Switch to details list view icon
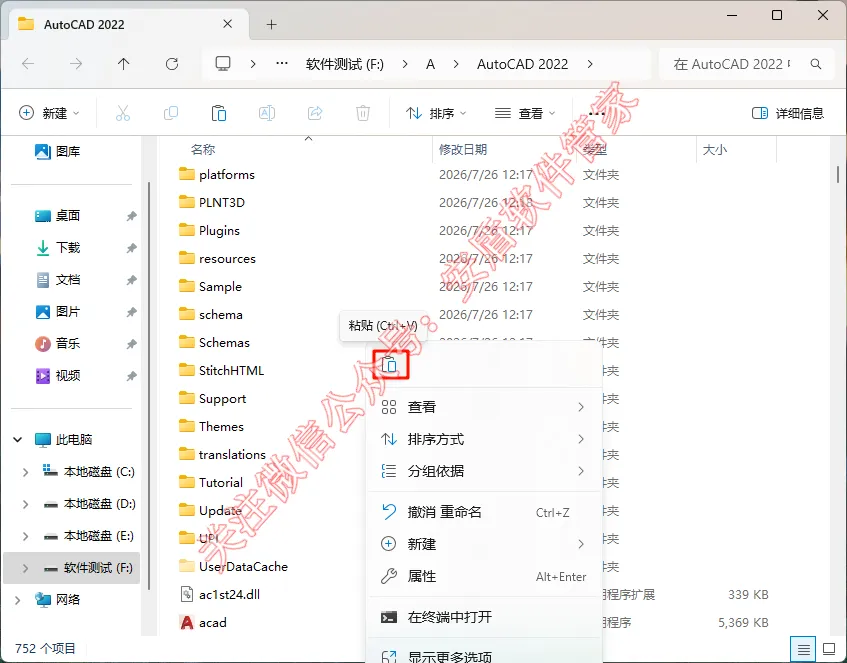847x663 pixels. coord(804,649)
